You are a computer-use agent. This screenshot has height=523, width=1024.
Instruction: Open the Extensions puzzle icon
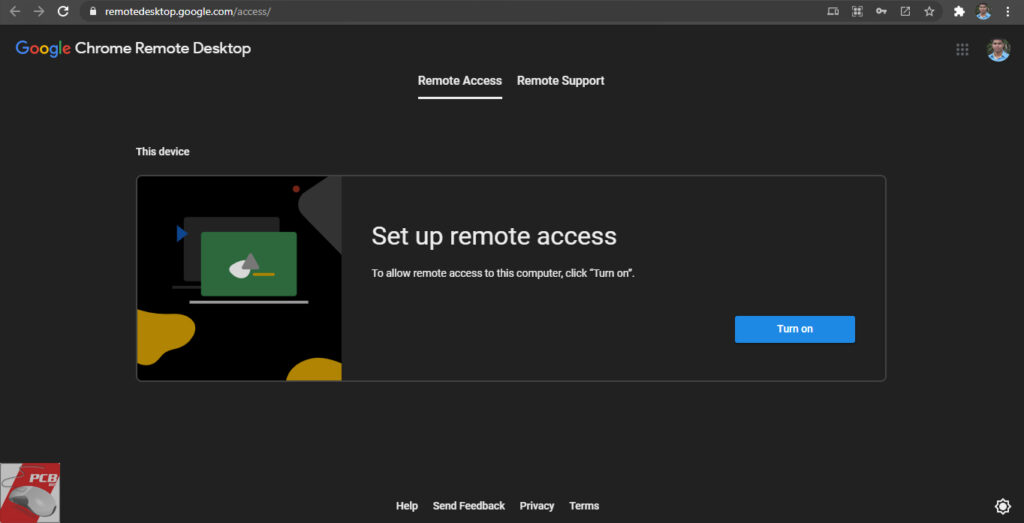(x=960, y=12)
